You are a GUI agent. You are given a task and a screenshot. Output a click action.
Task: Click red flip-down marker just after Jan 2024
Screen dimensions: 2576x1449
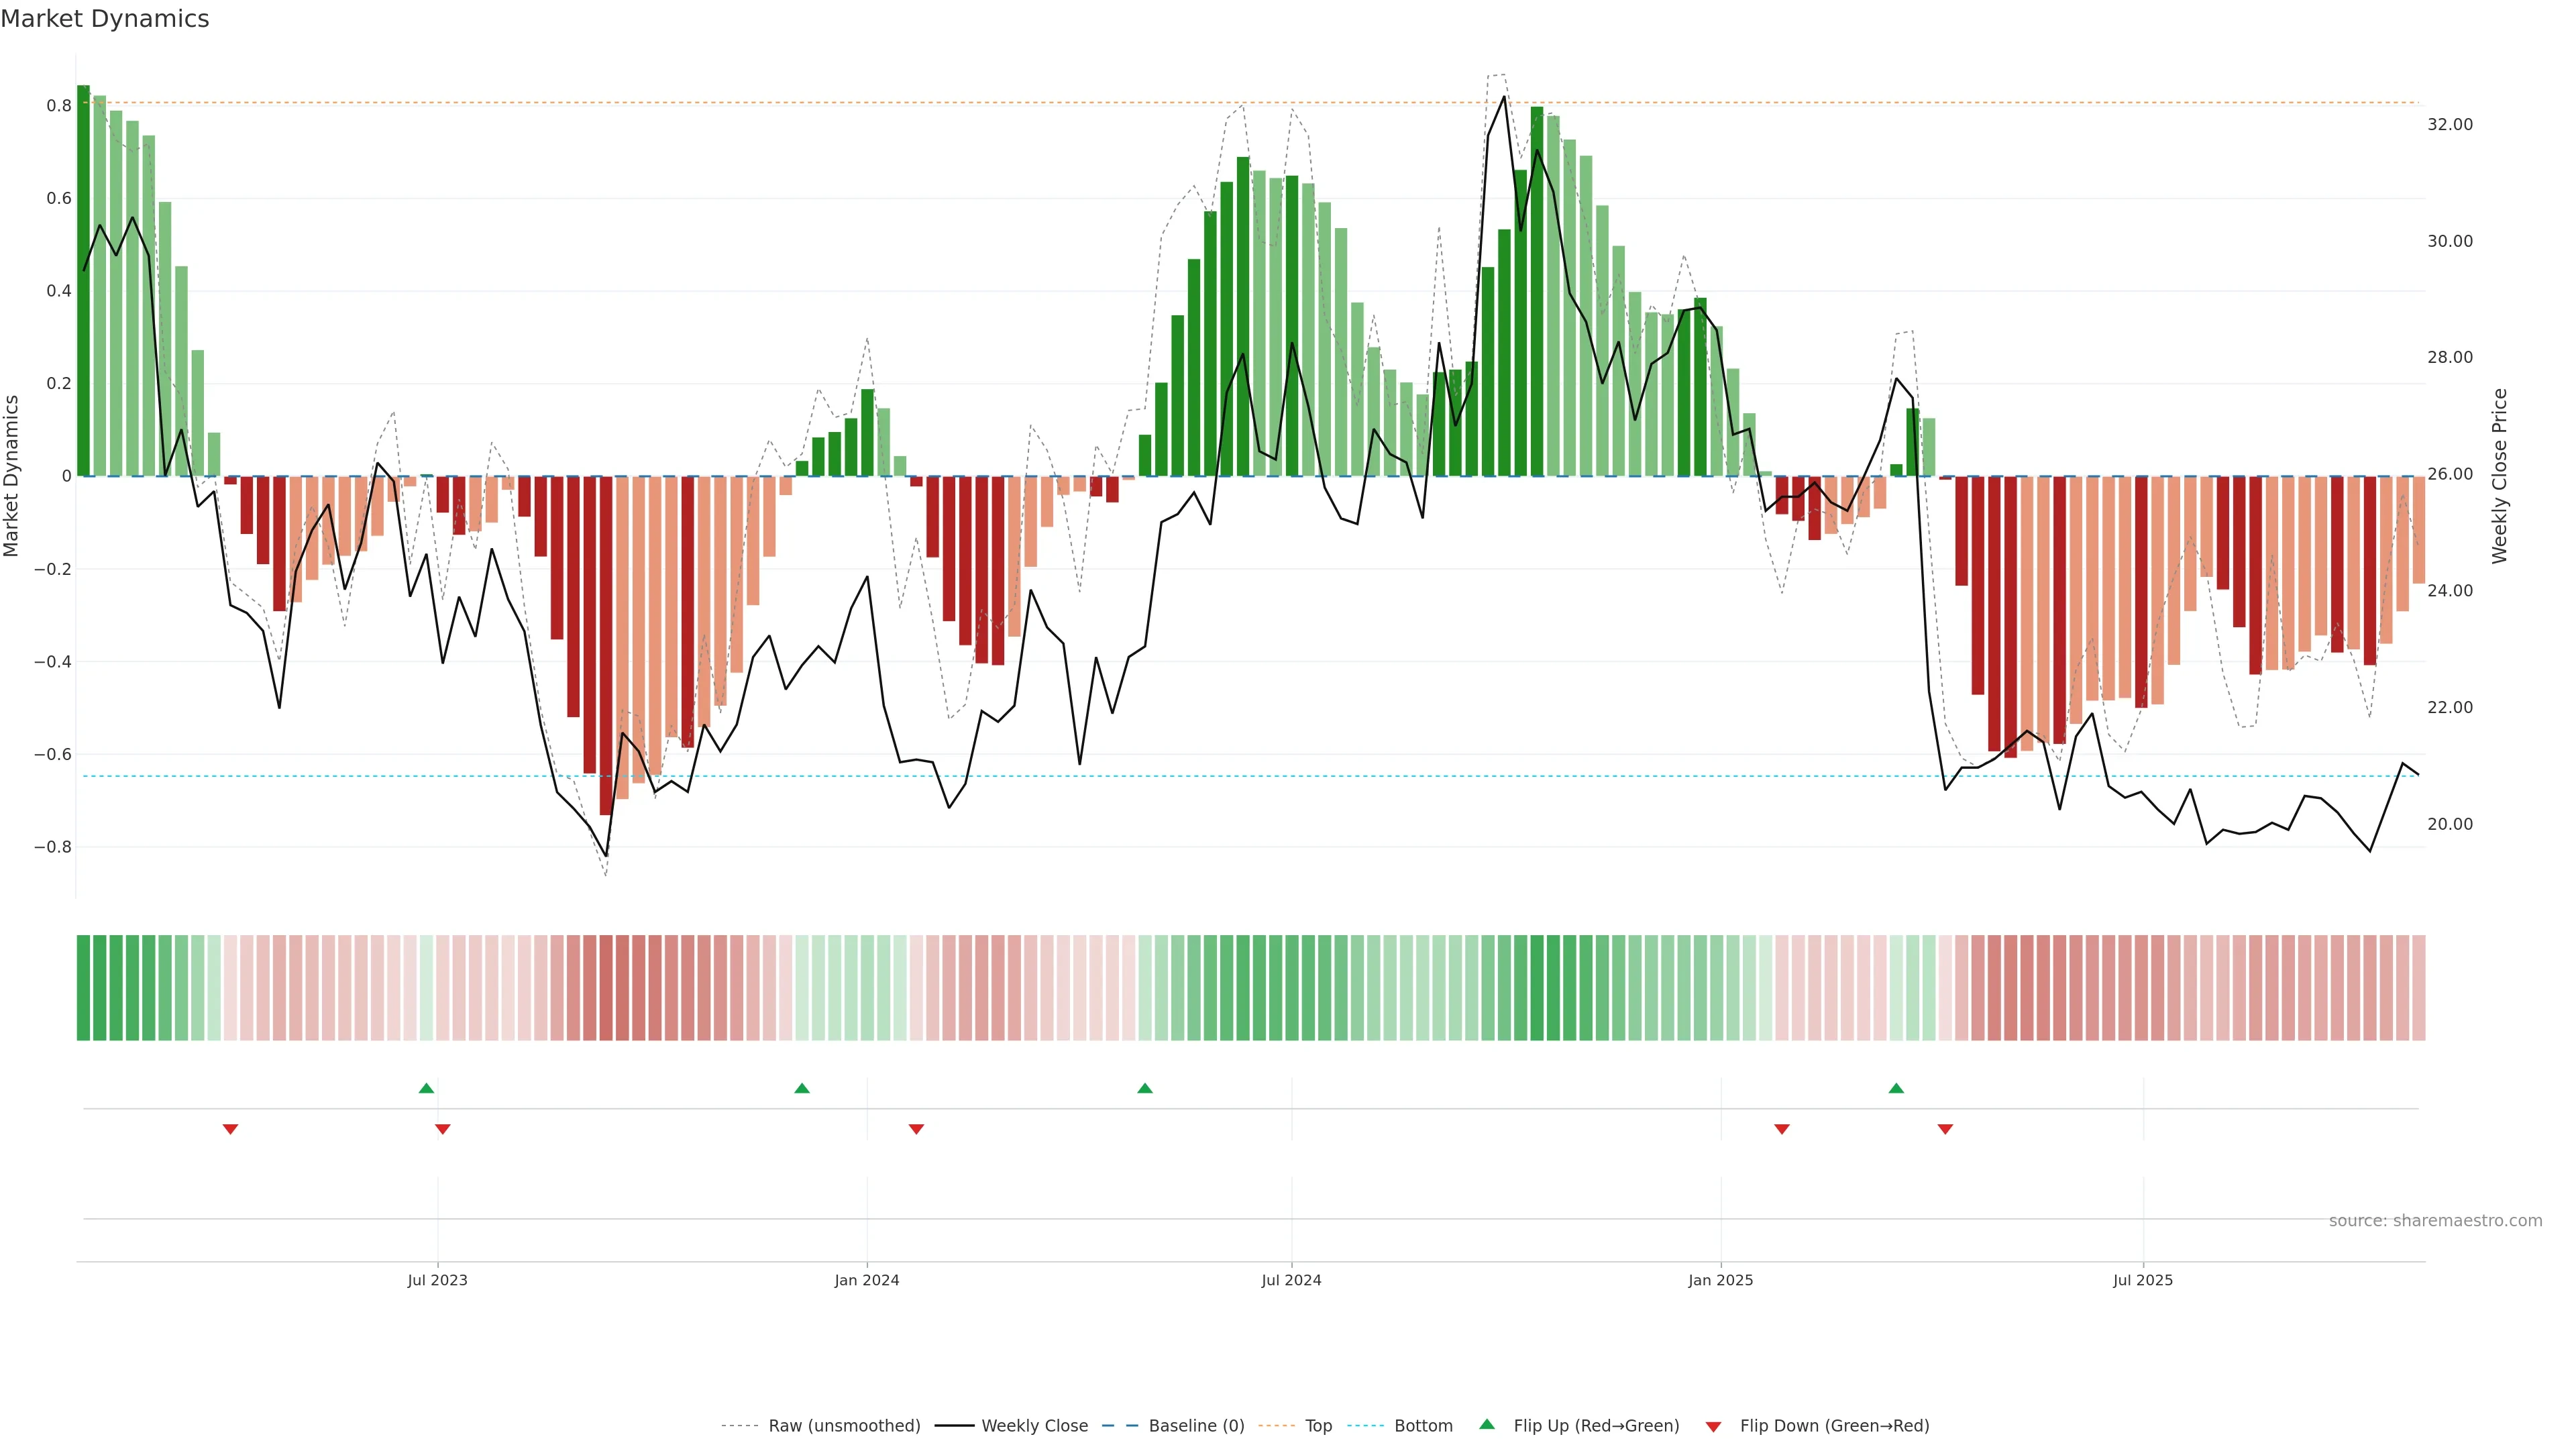click(x=916, y=1129)
